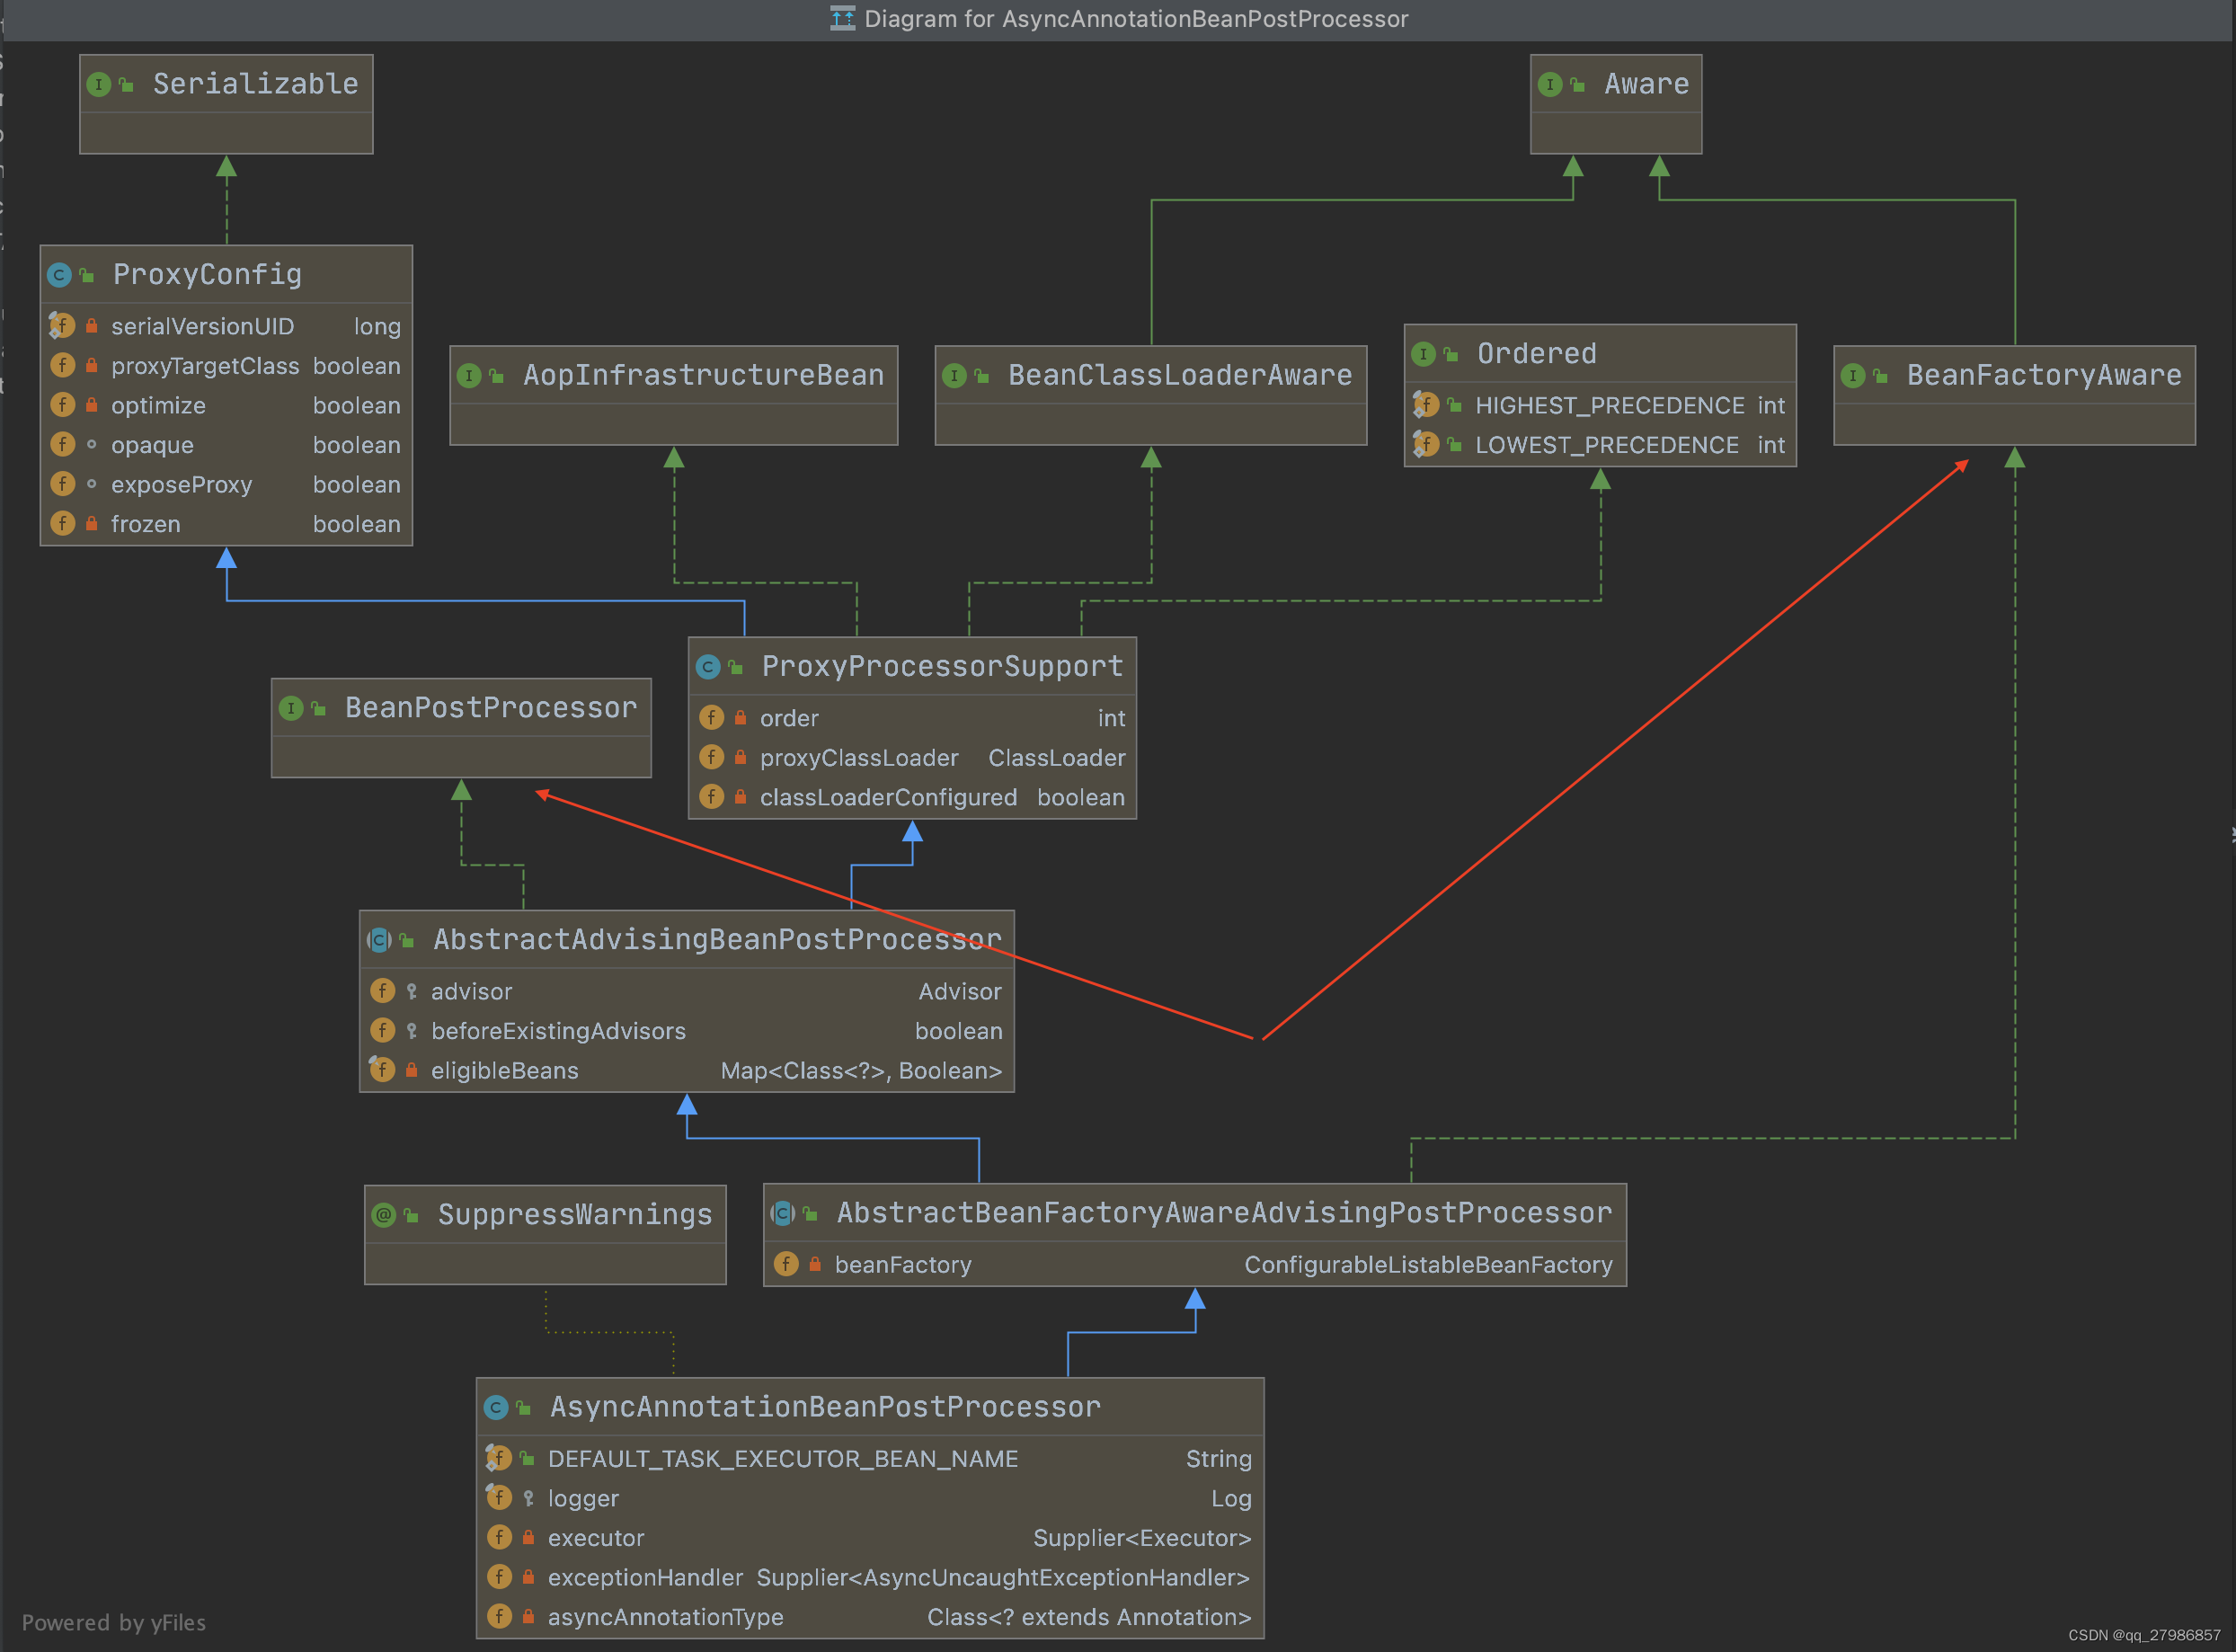Click the field icon beside serialVersionUID
Viewport: 2236px width, 1652px height.
pyautogui.click(x=62, y=326)
